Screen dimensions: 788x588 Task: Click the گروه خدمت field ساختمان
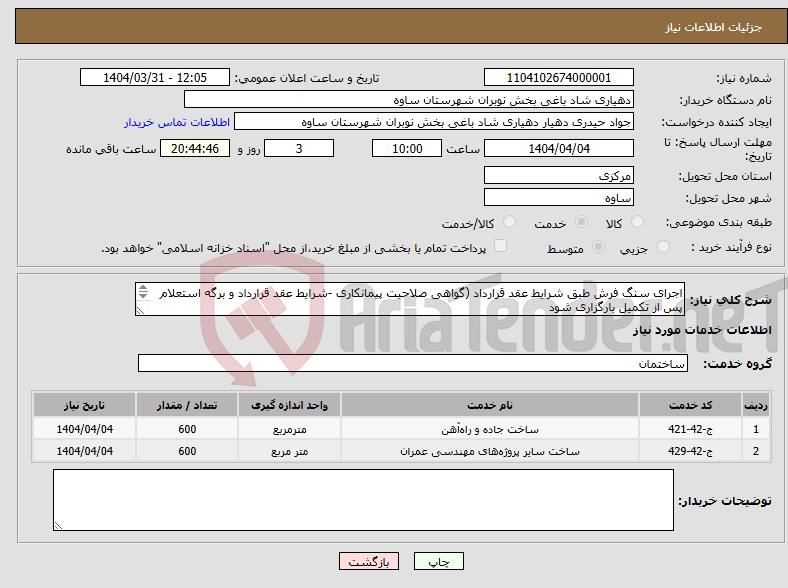[413, 363]
